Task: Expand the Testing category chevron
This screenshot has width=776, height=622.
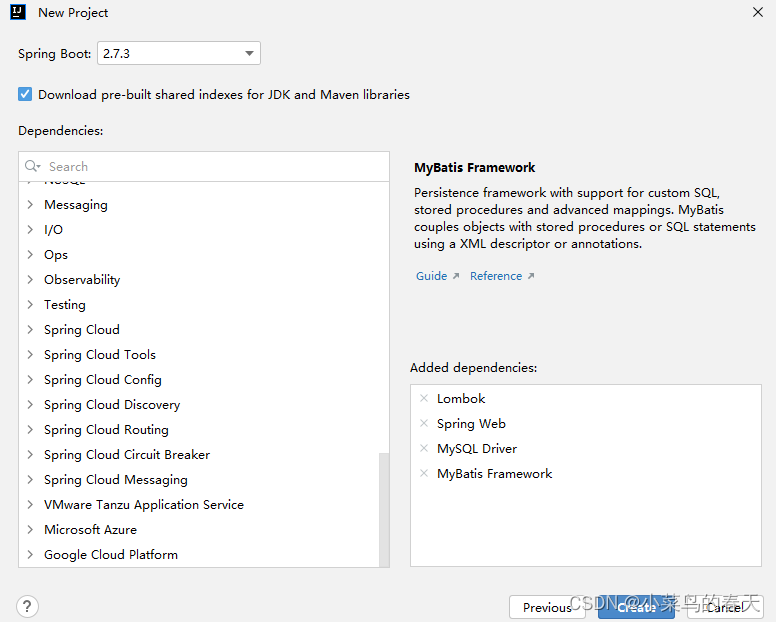Action: tap(30, 304)
